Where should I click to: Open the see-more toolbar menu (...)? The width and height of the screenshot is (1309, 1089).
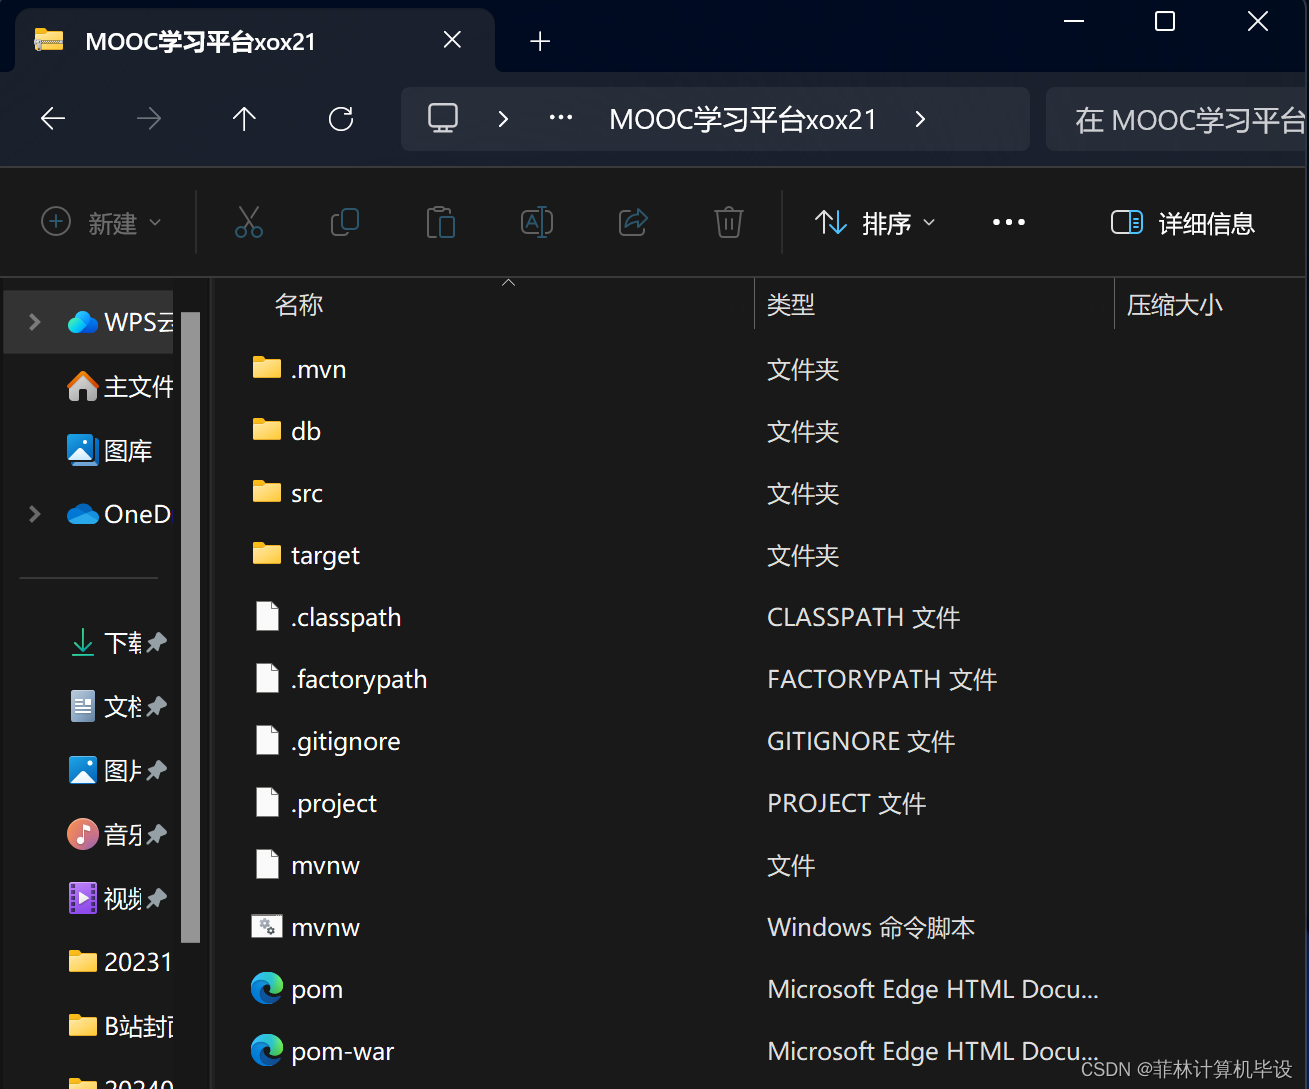[1008, 222]
